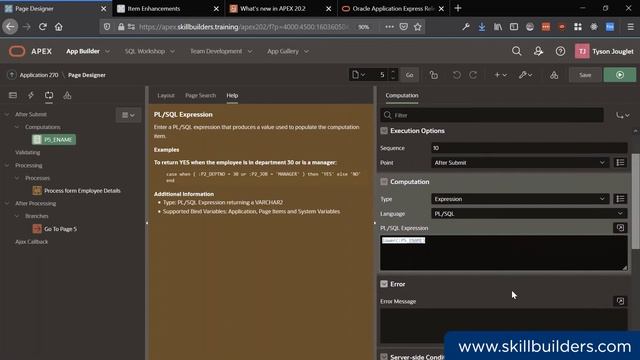Click the Go button next to page number
Screen dimensions: 640x360
pos(409,75)
